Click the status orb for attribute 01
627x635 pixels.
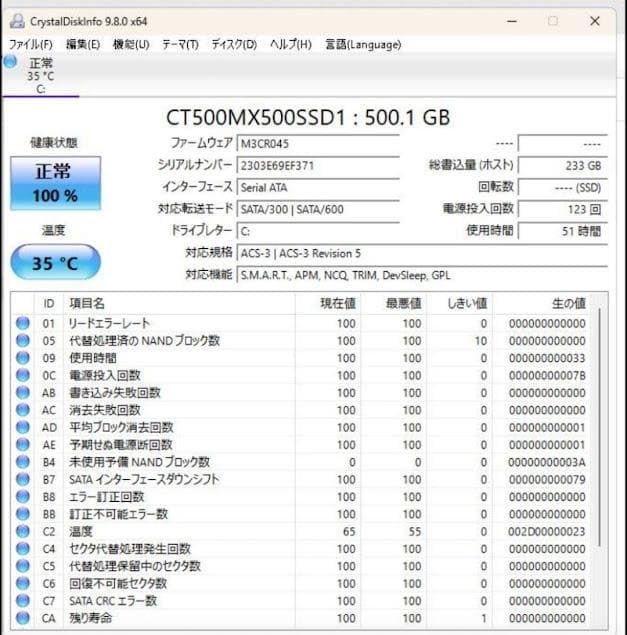point(23,323)
